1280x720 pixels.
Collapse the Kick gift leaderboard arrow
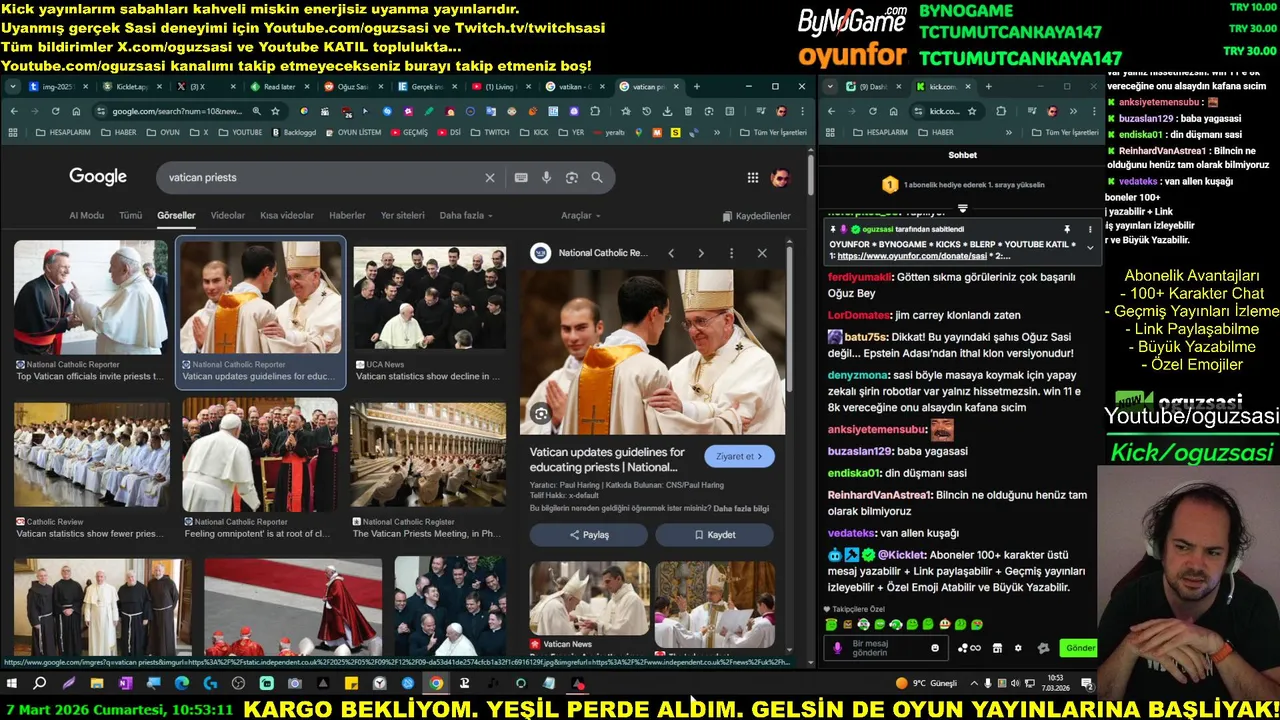pyautogui.click(x=963, y=208)
